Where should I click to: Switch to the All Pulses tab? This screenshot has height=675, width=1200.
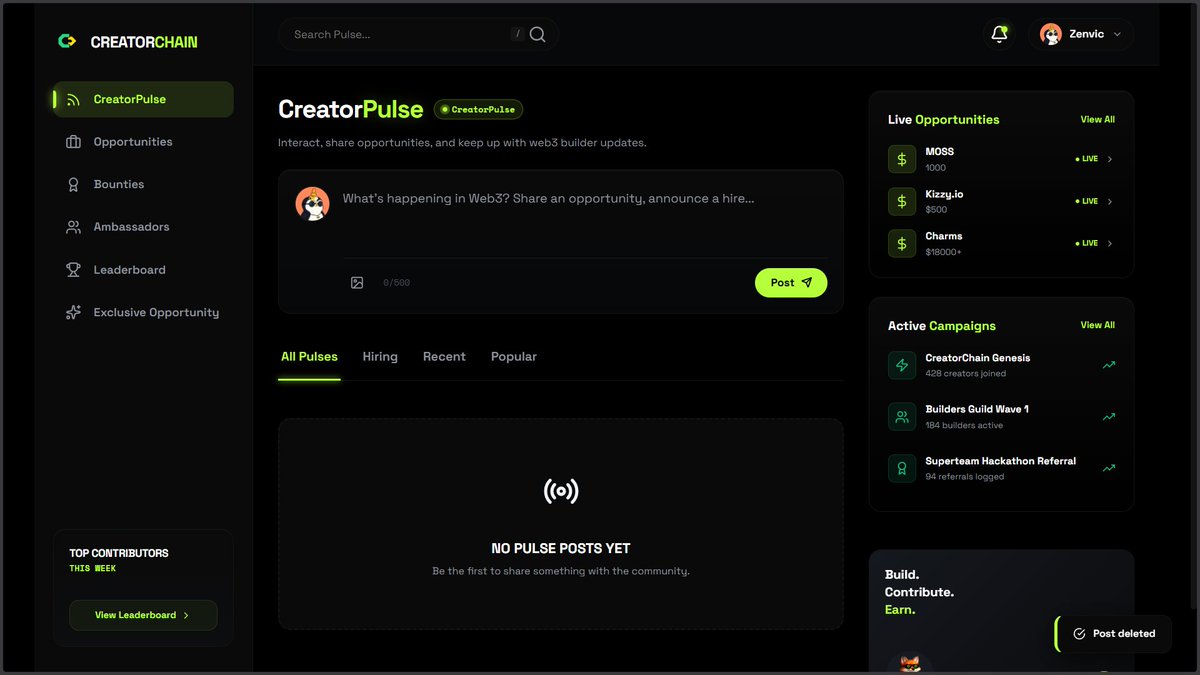click(309, 357)
